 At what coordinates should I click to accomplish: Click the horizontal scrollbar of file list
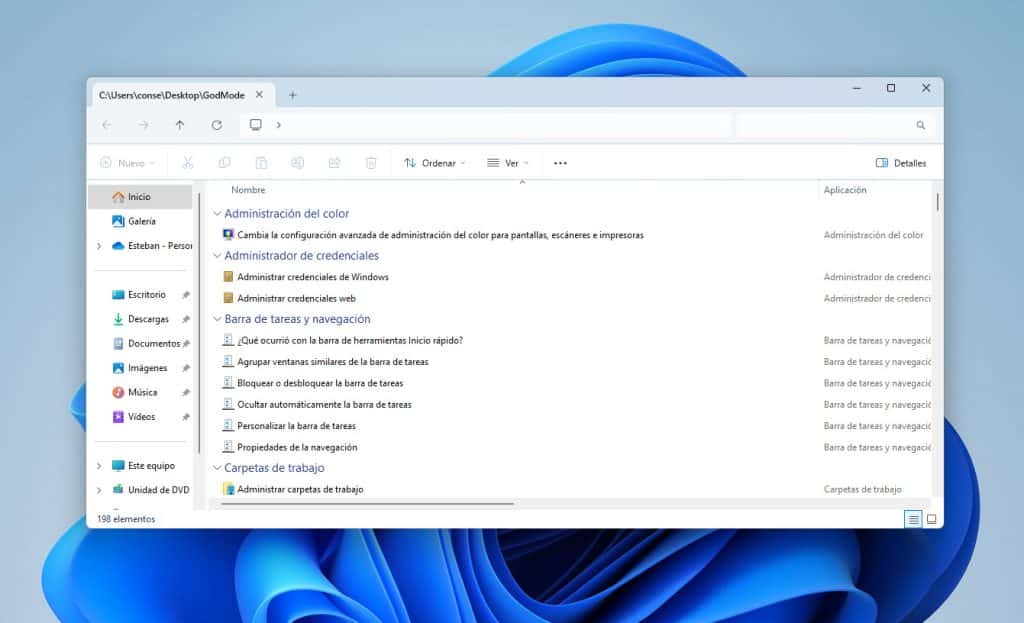click(368, 503)
